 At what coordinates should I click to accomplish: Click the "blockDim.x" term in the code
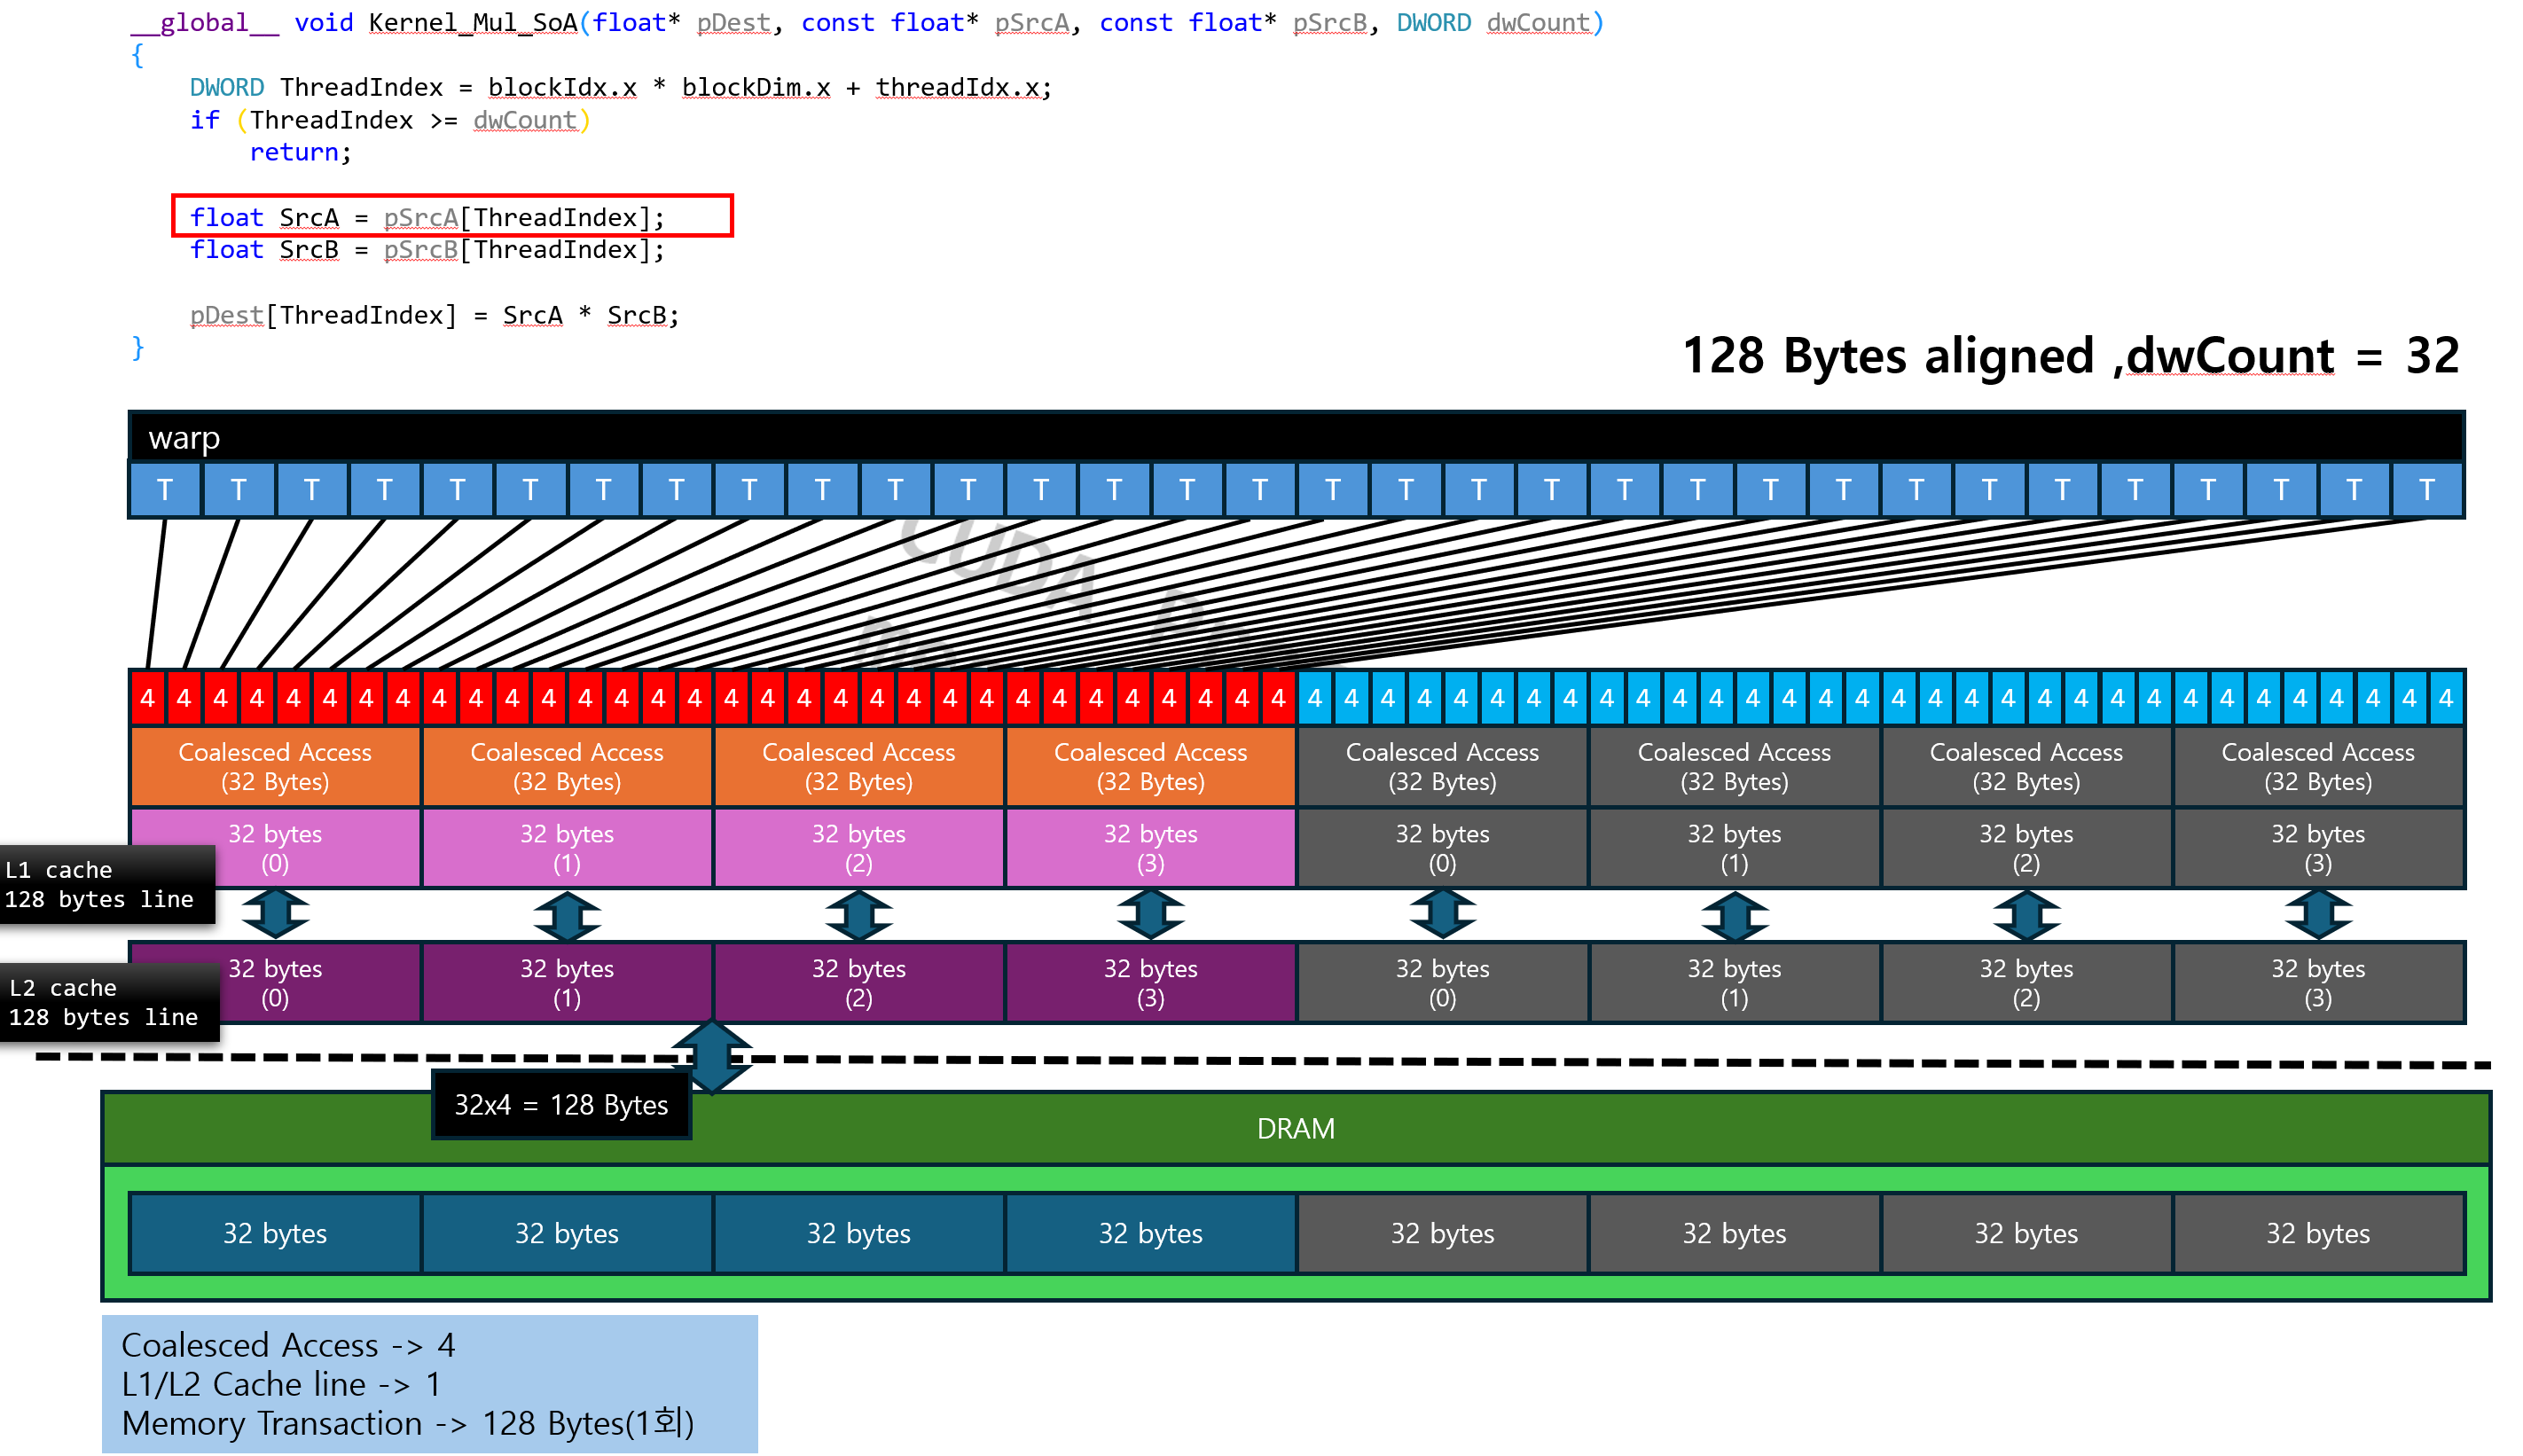click(756, 87)
